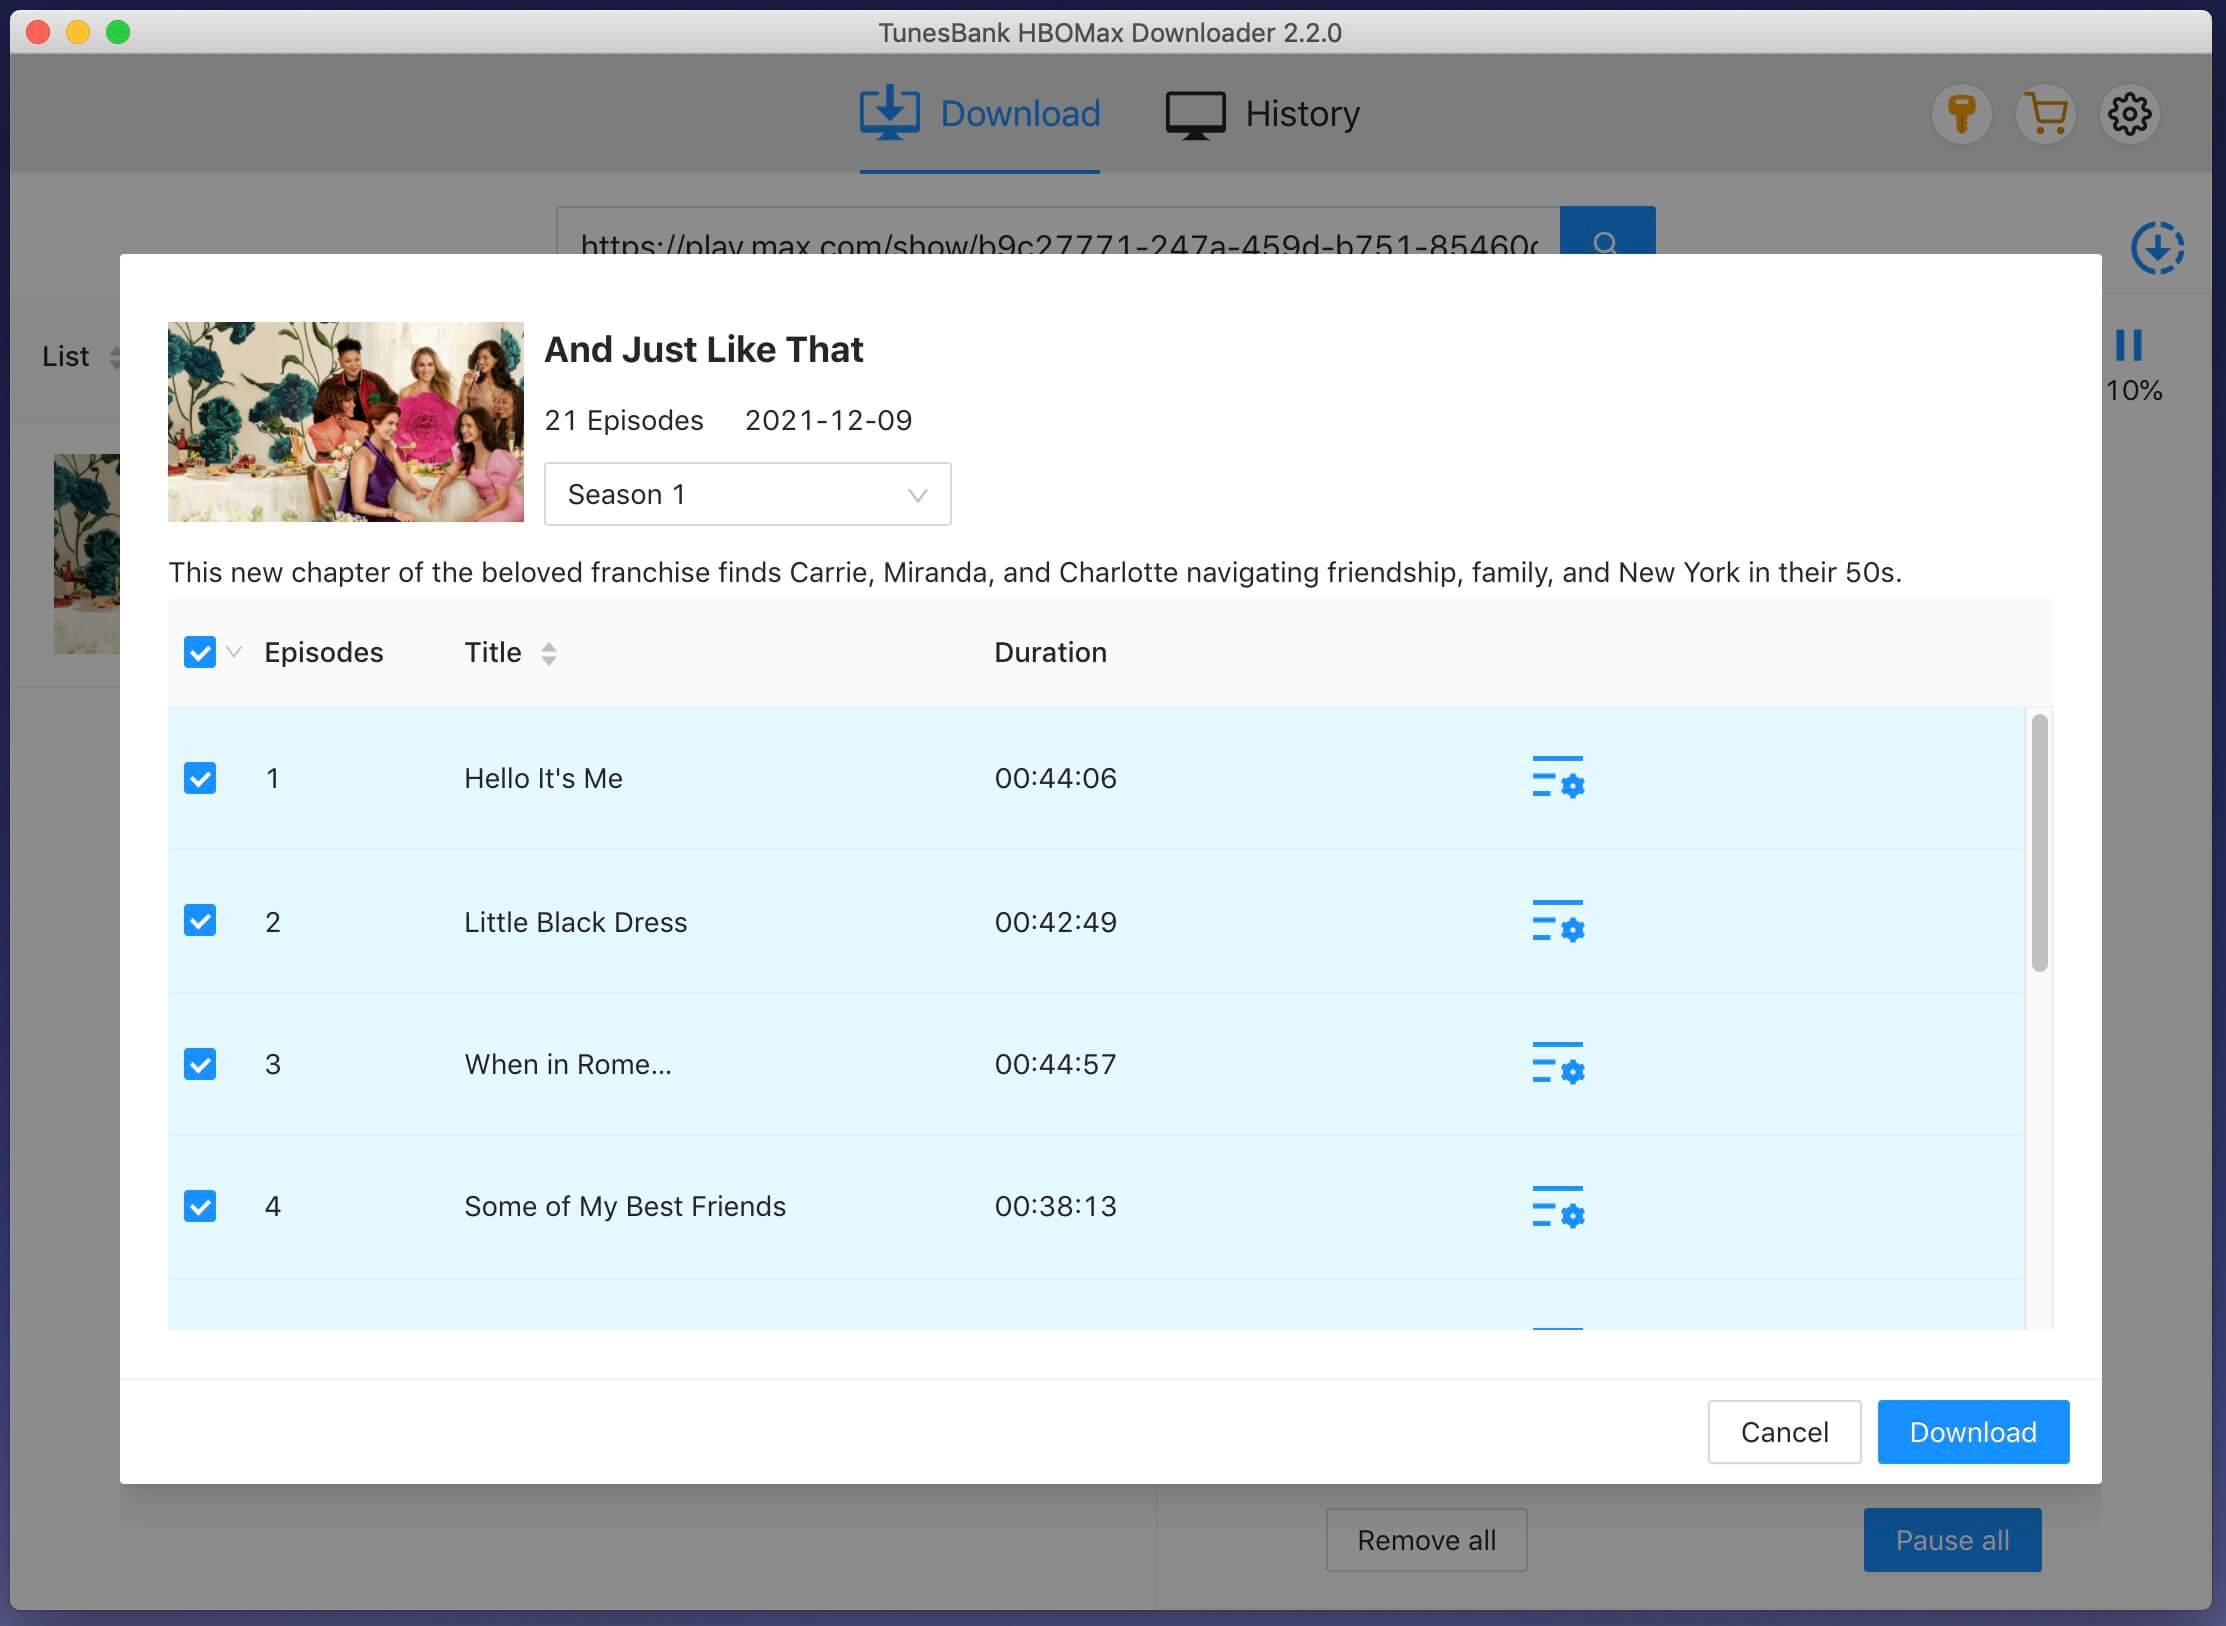Click the circular download queue icon
Viewport: 2226px width, 1626px height.
click(2157, 248)
